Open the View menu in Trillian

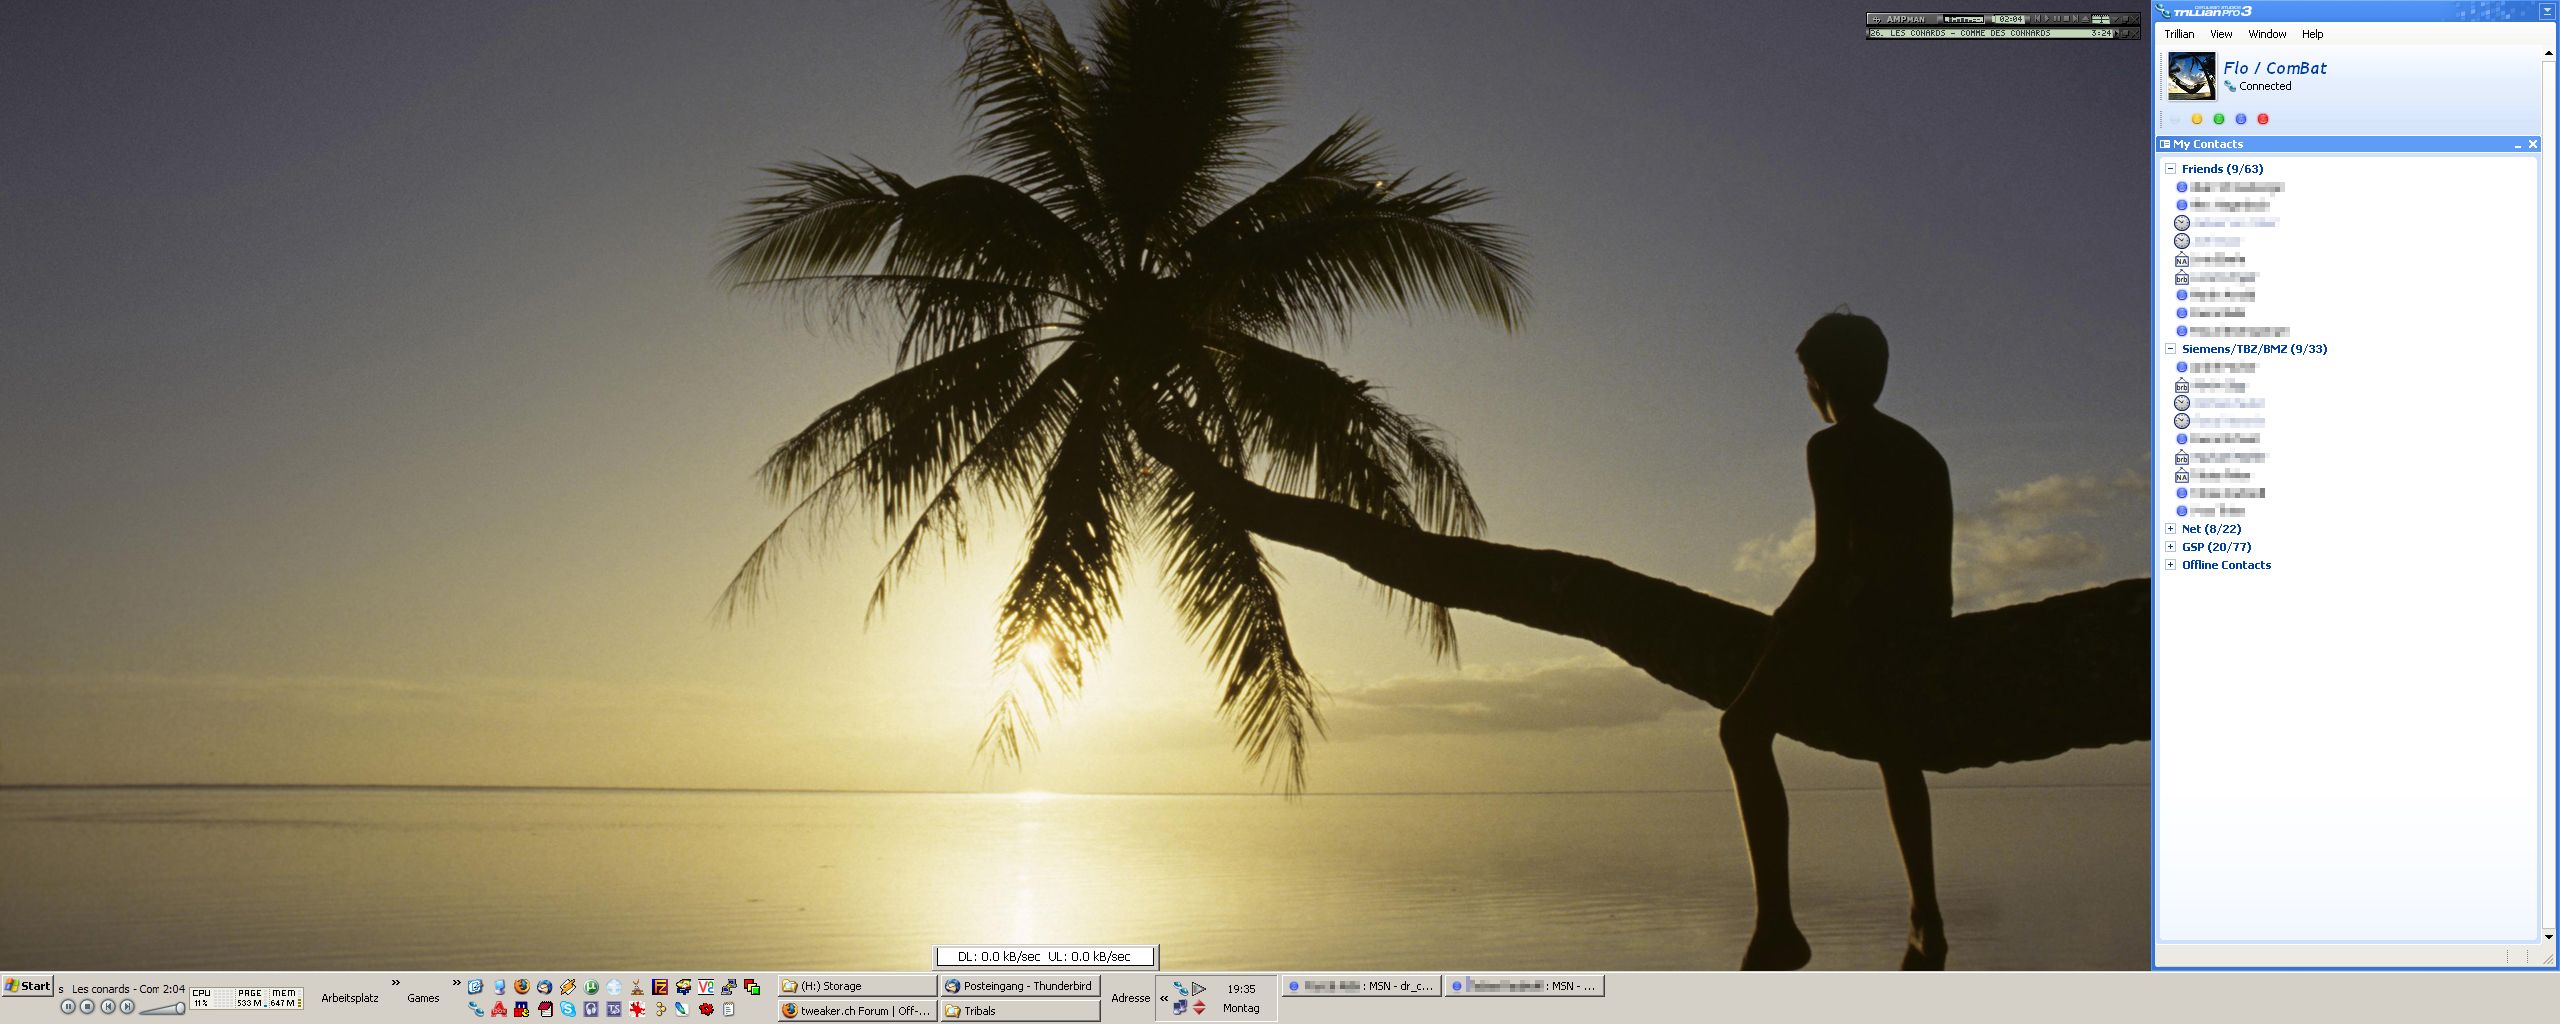(2221, 34)
